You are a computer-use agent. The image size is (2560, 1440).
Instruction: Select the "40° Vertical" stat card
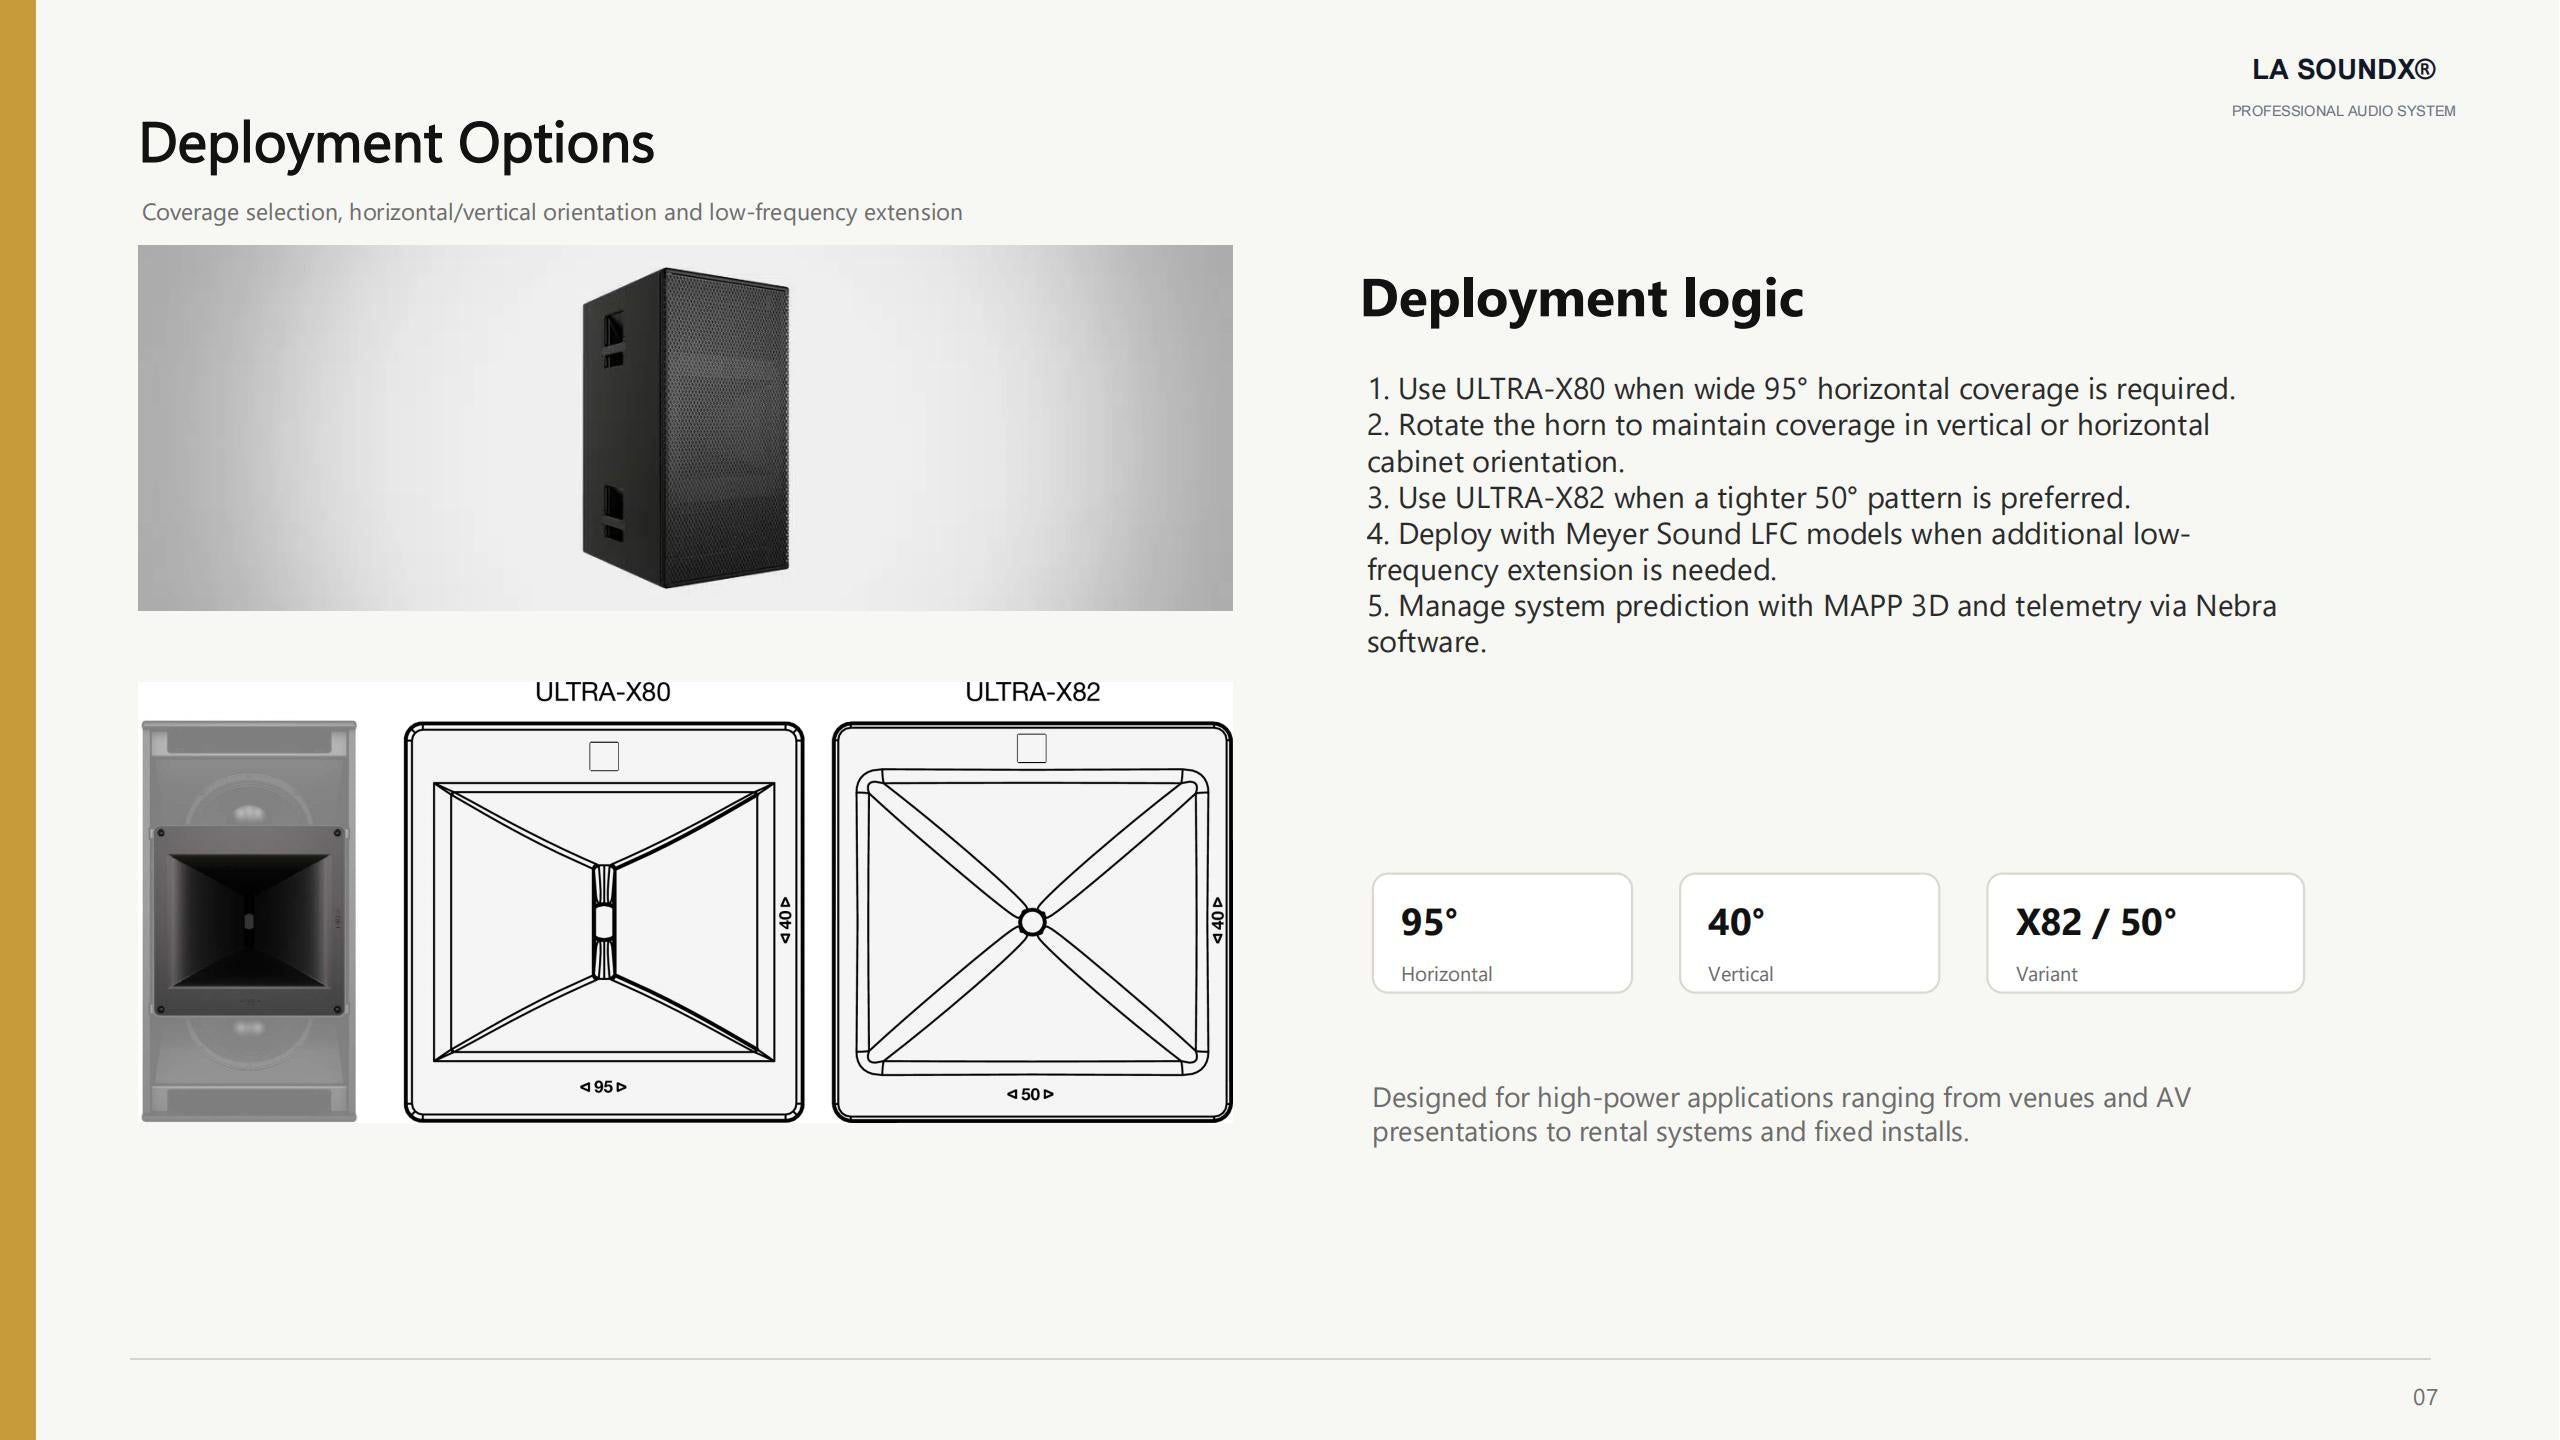pyautogui.click(x=1809, y=933)
